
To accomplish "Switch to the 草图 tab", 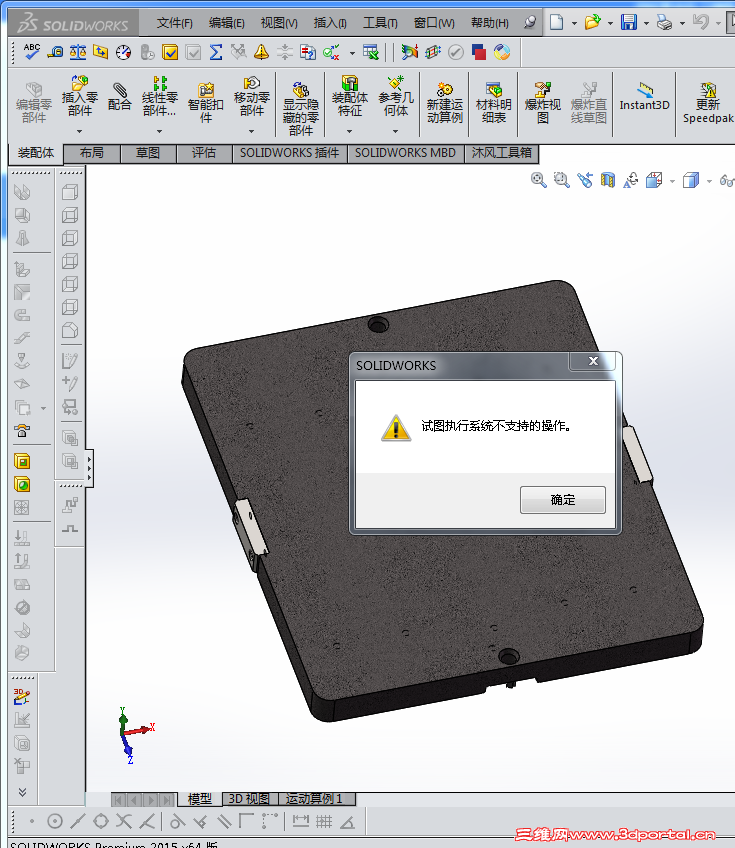I will 148,153.
